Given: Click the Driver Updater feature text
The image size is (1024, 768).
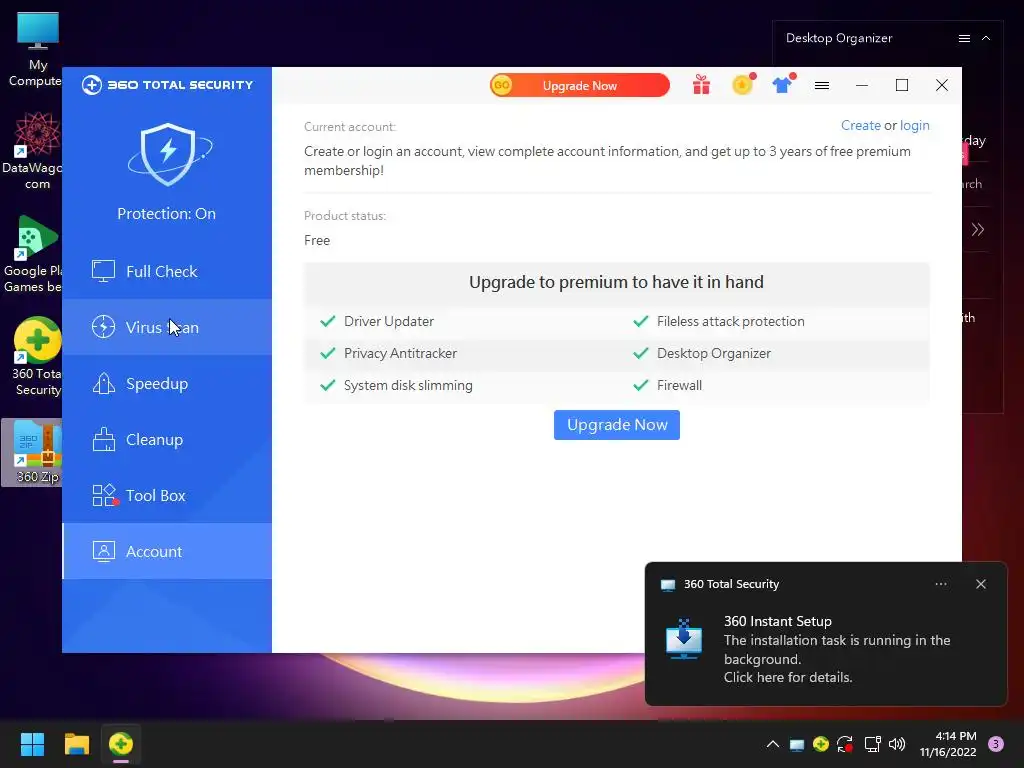Looking at the screenshot, I should (x=389, y=321).
